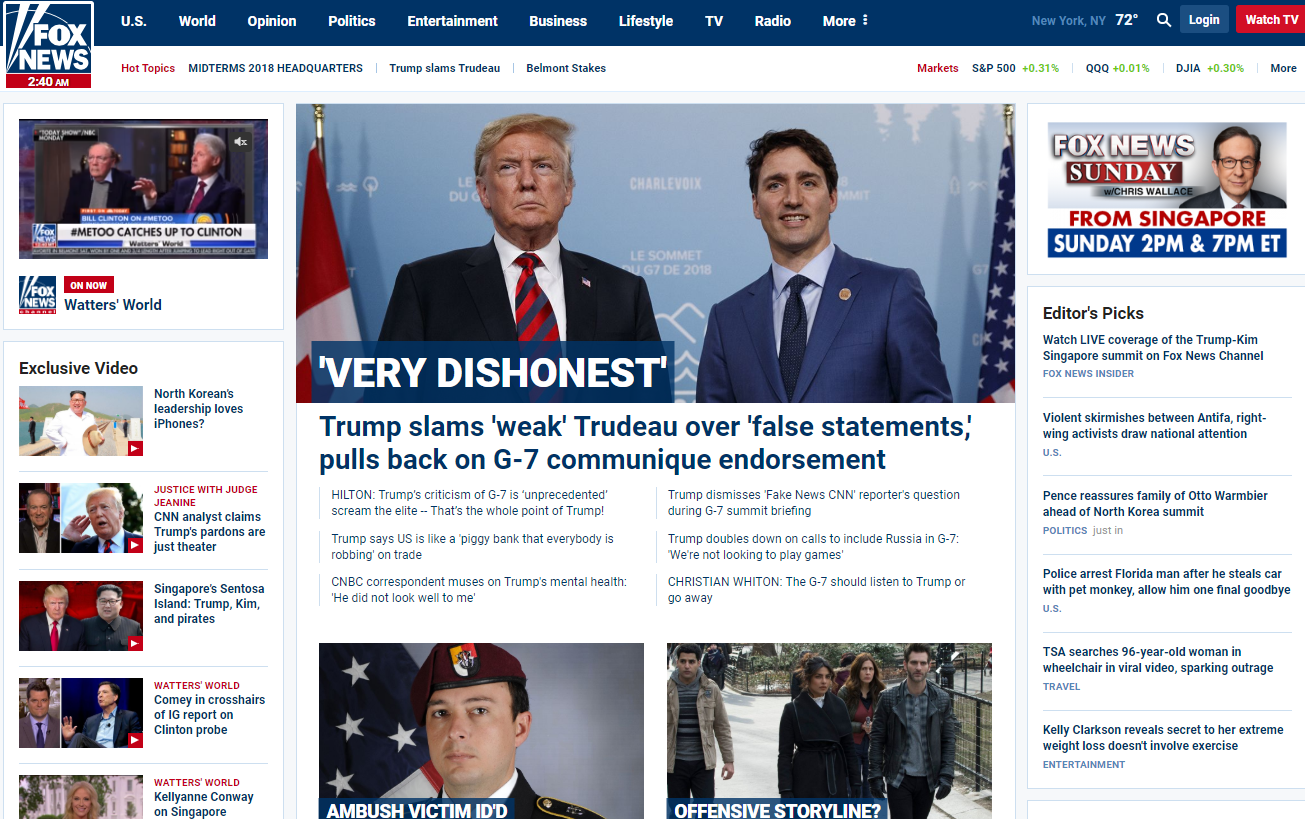Open 'Trump says US is like a piggy bank' story

tap(473, 547)
